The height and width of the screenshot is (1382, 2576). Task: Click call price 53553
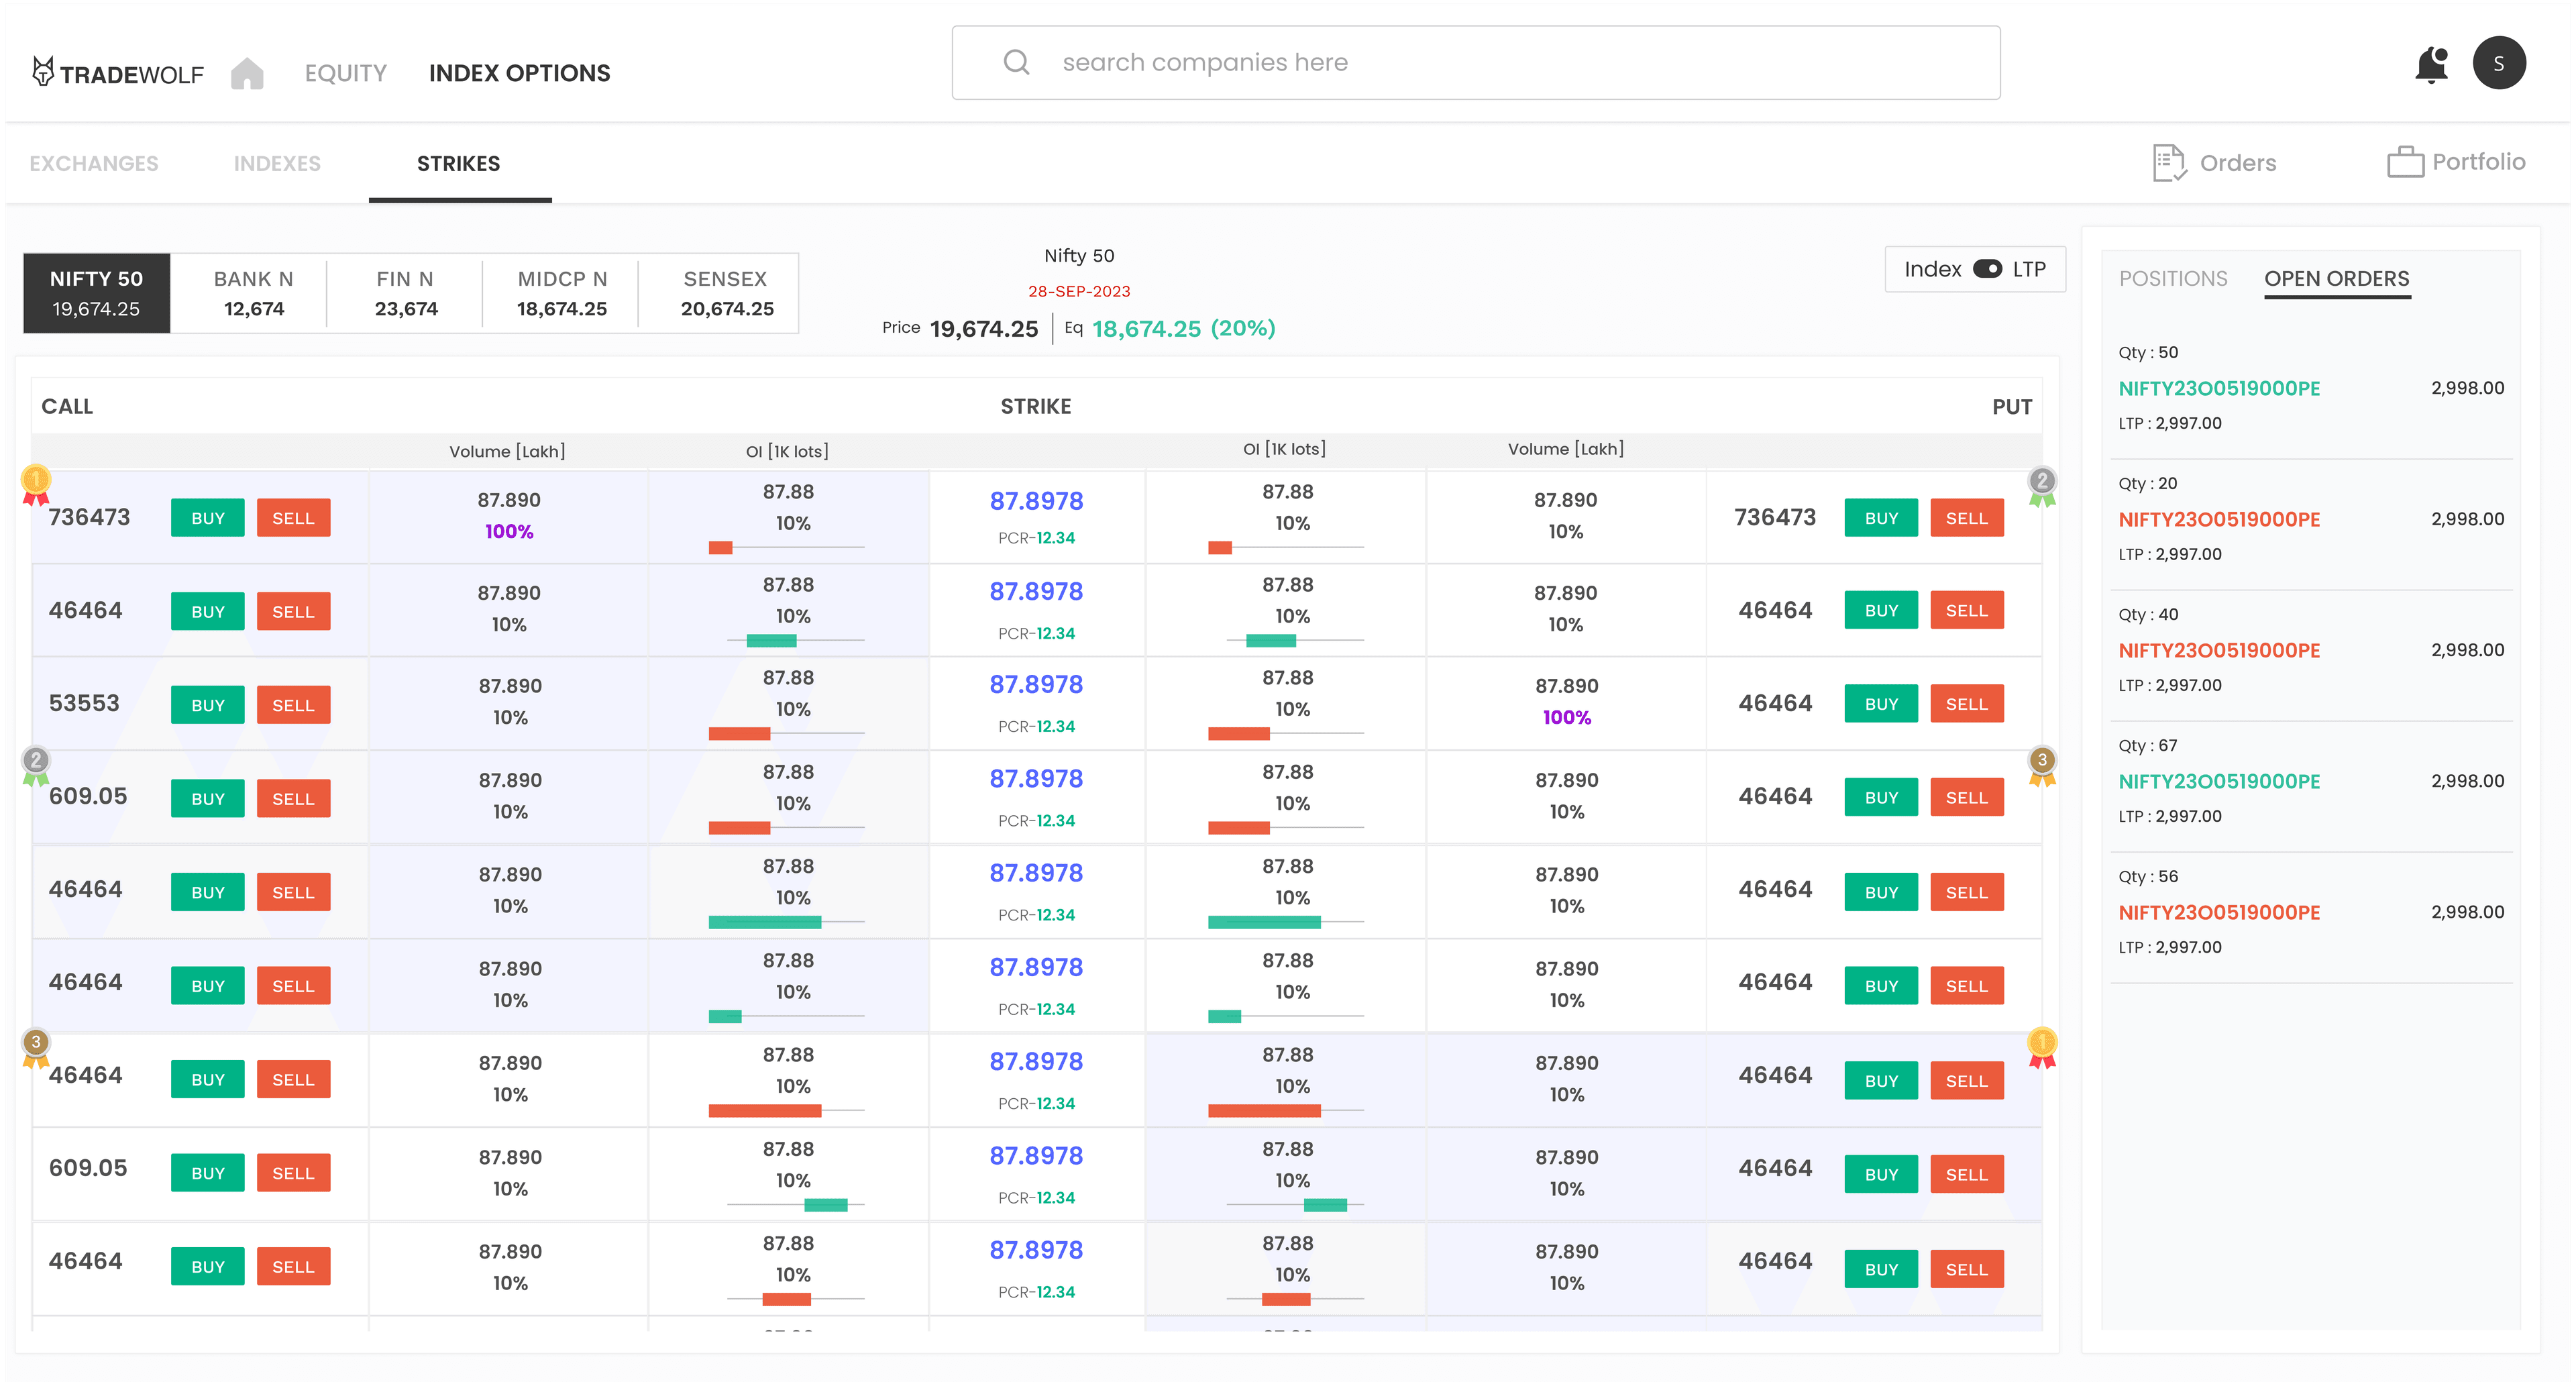[84, 703]
